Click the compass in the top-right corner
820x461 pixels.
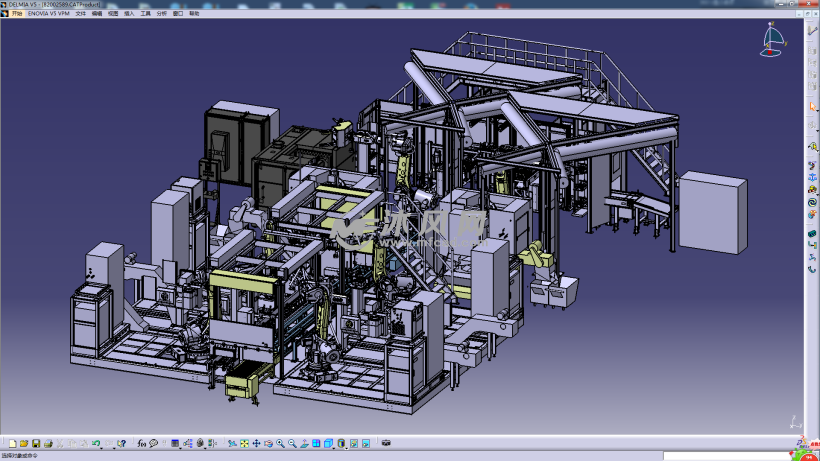773,38
